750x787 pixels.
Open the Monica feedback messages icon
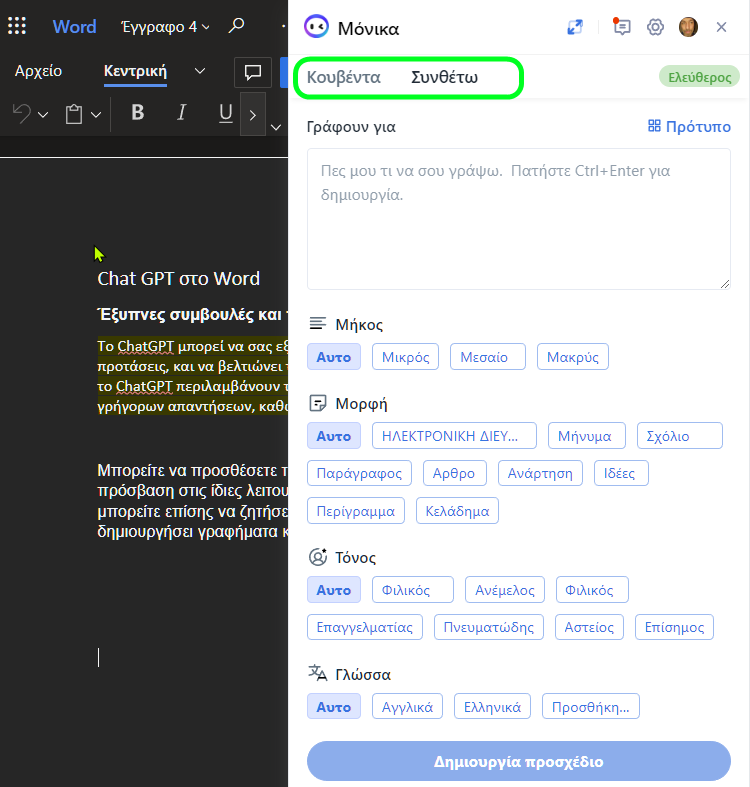621,27
